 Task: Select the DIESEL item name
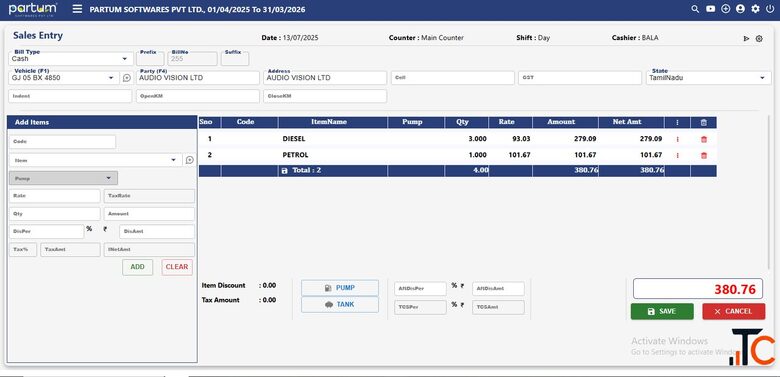coord(293,139)
